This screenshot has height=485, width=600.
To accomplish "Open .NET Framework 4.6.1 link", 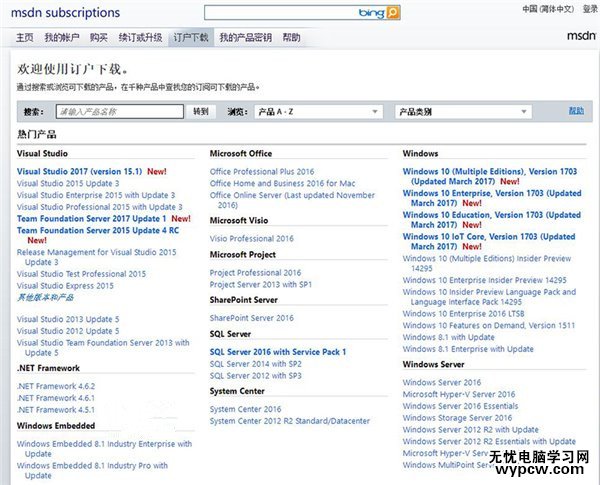I will [x=56, y=398].
